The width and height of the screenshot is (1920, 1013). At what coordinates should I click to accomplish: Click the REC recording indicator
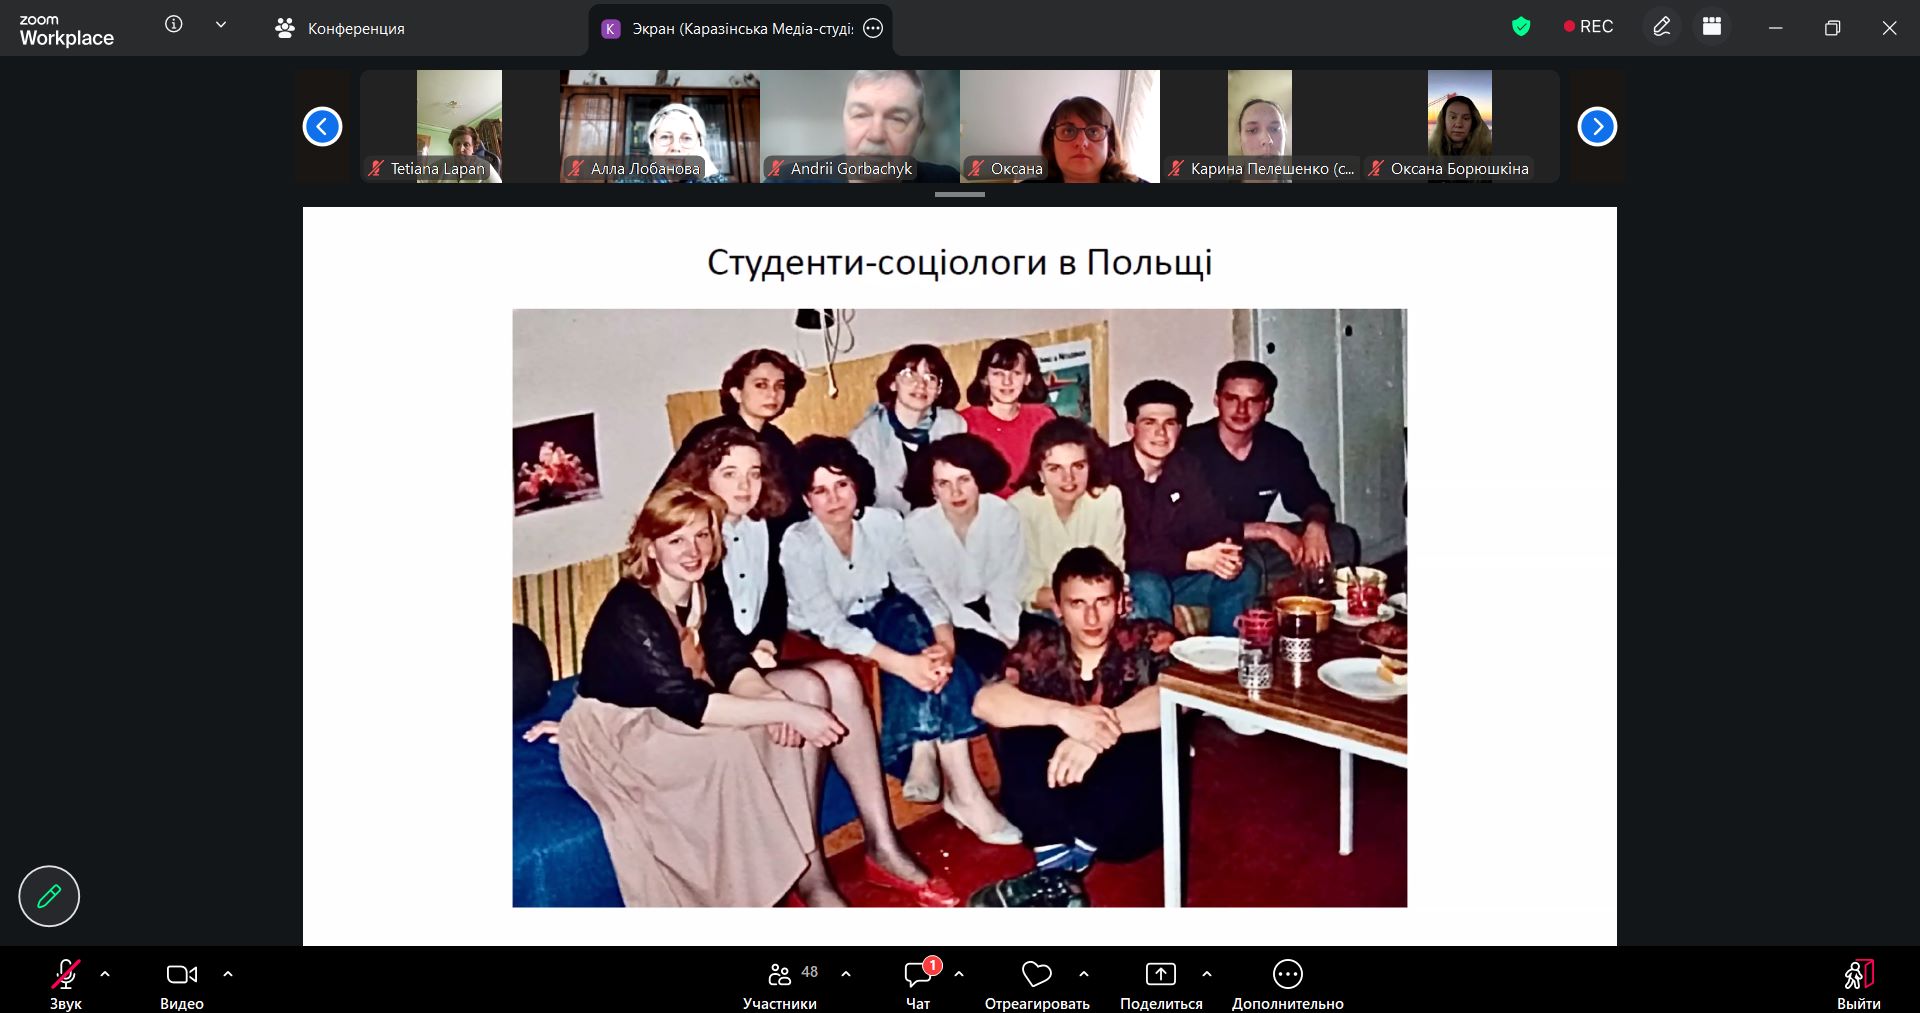coord(1588,27)
